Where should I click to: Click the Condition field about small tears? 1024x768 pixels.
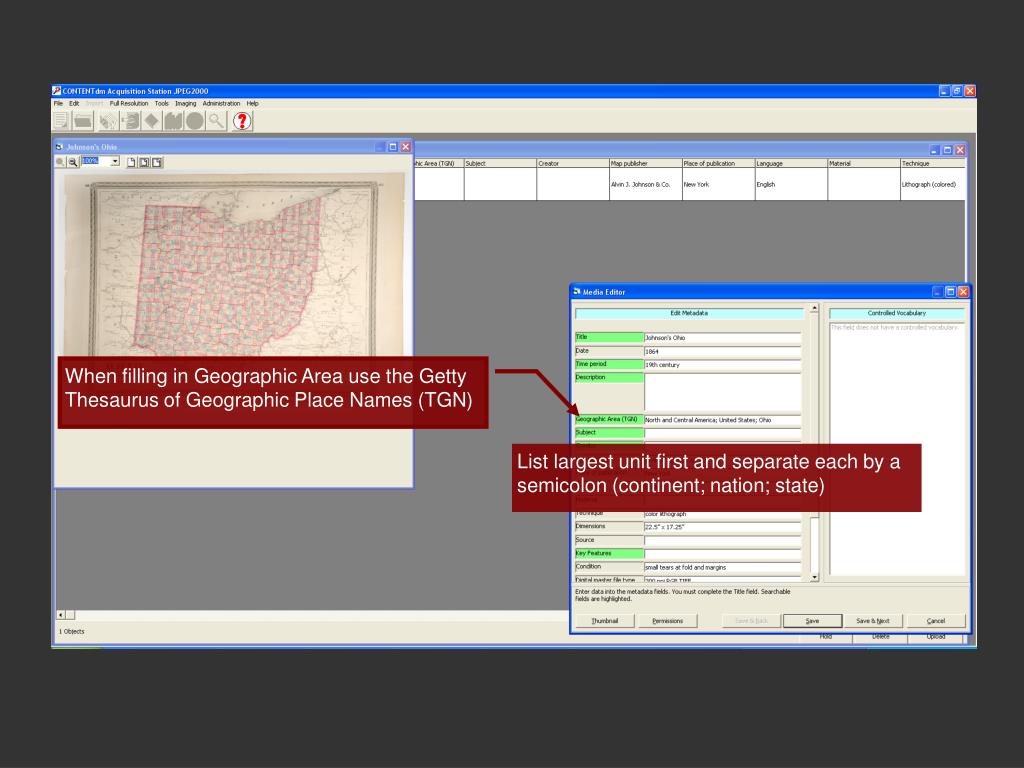click(722, 567)
